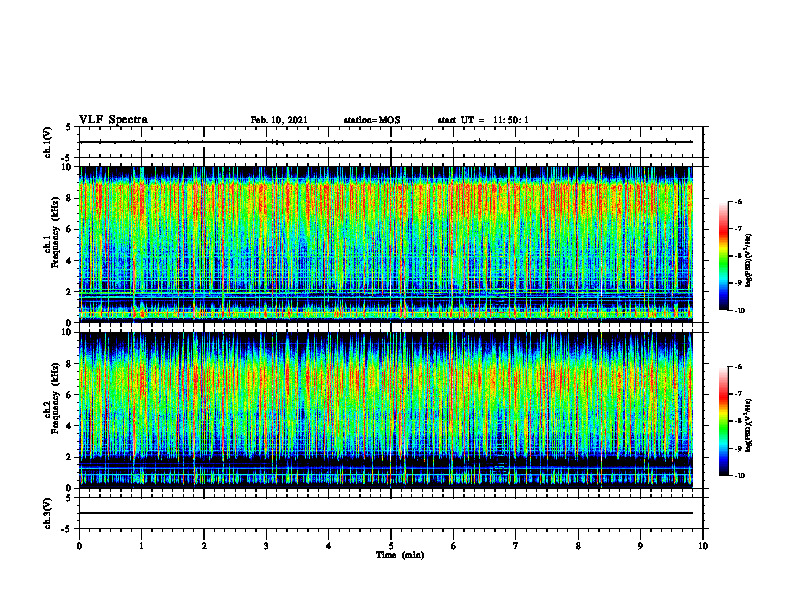The width and height of the screenshot is (792, 612).
Task: Click inside the ch.2 spectrogram panel
Action: [386, 410]
